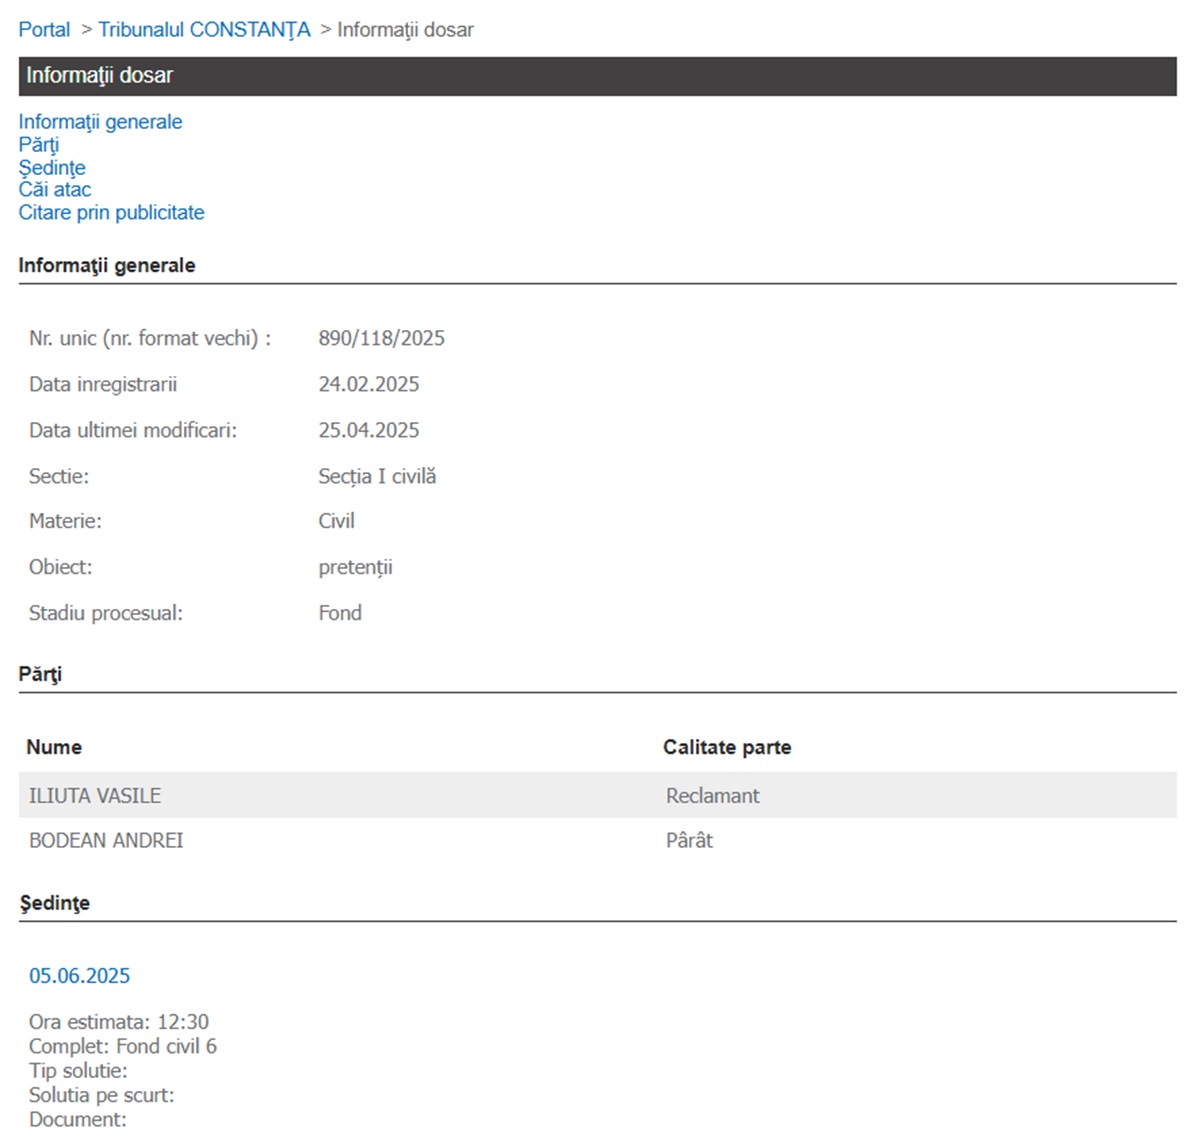Click the Materie value Civil
Viewport: 1200px width, 1140px height.
336,521
